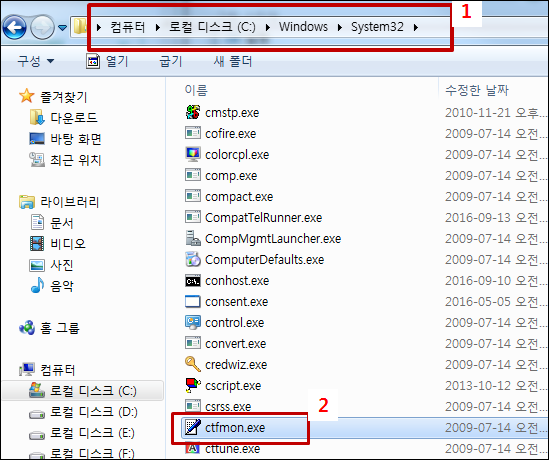Click the colorcpl.exe monitor icon

[193, 154]
